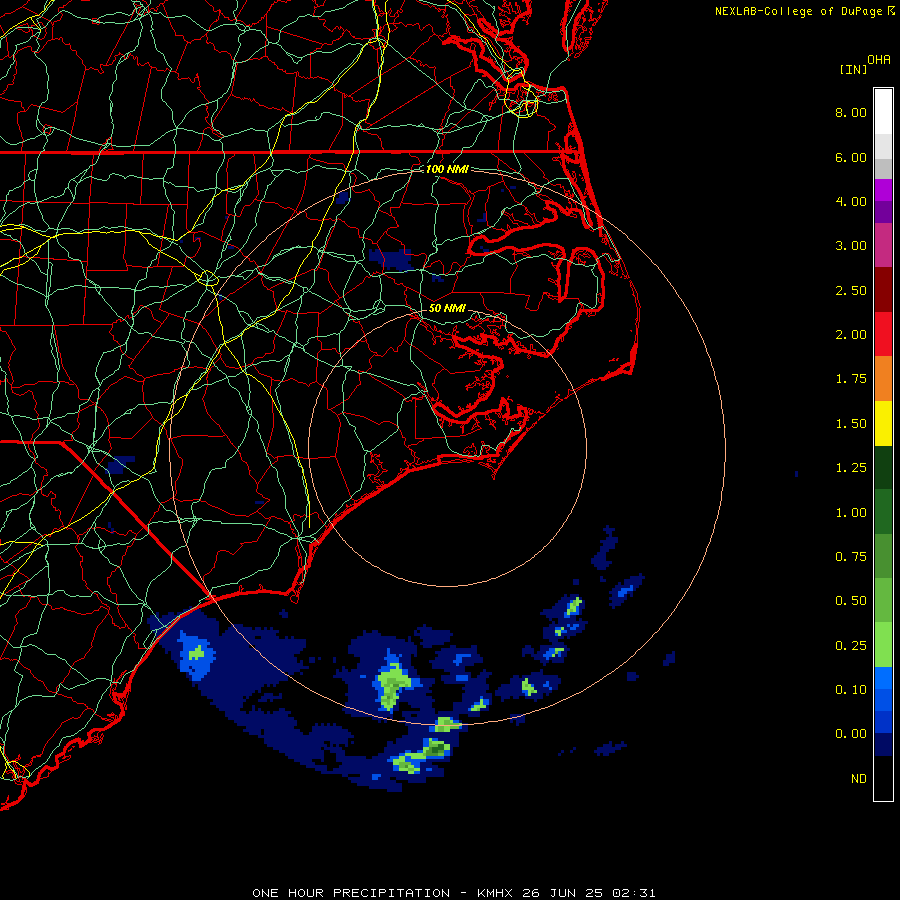
Task: Click the 2.50 legend value
Action: 851,290
